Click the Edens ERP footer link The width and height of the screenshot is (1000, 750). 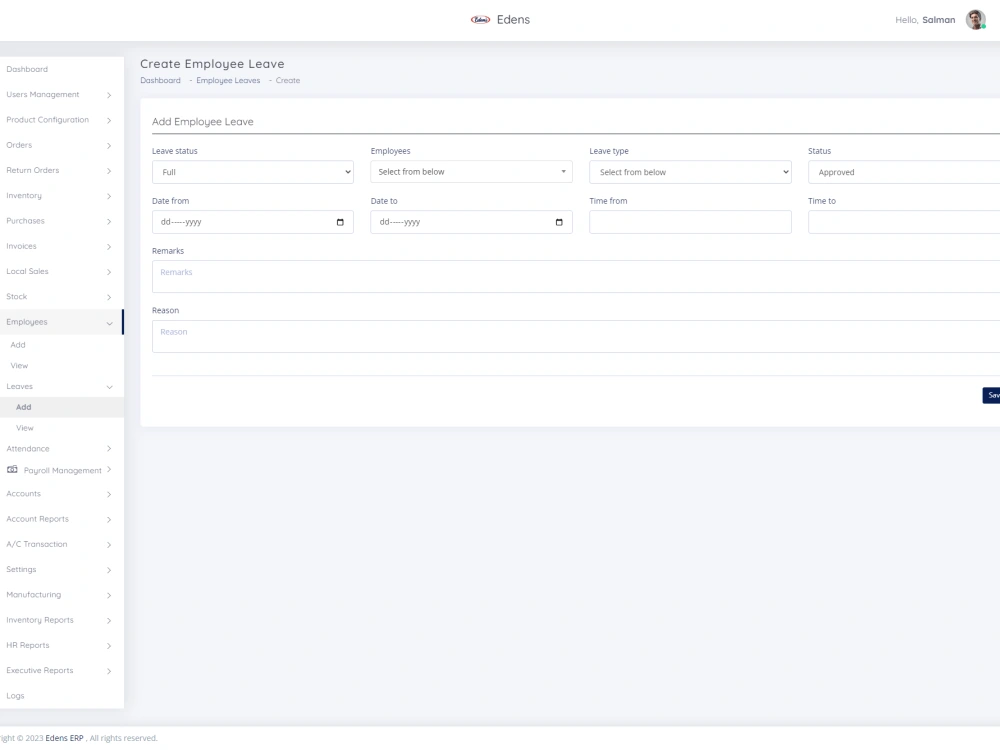pos(64,738)
